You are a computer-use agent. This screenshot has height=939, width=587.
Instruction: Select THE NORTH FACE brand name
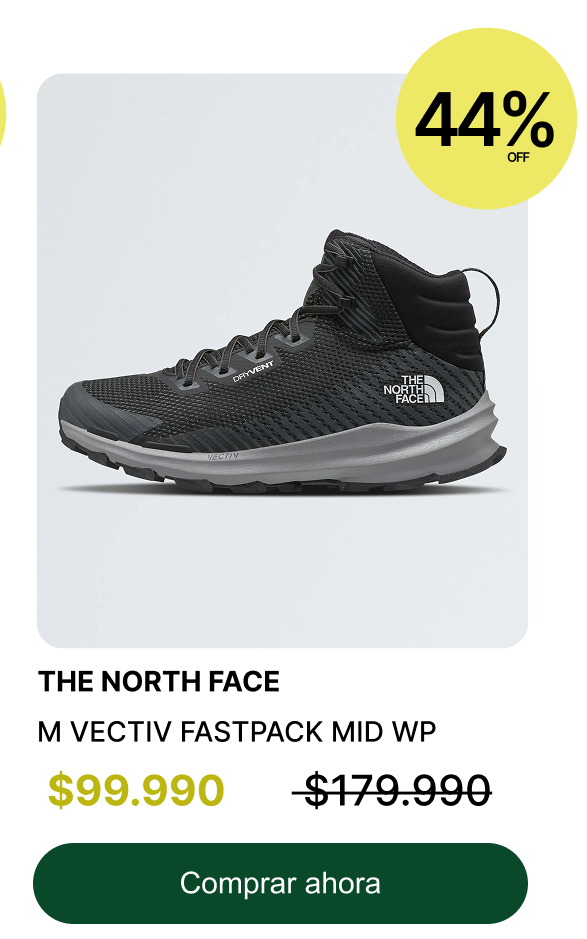159,681
